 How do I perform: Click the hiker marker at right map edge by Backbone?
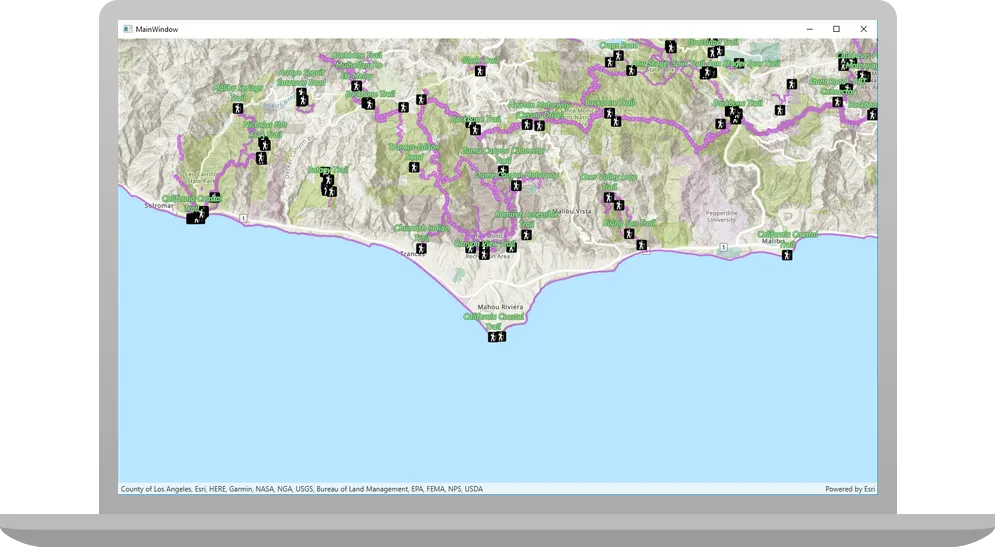click(x=873, y=114)
